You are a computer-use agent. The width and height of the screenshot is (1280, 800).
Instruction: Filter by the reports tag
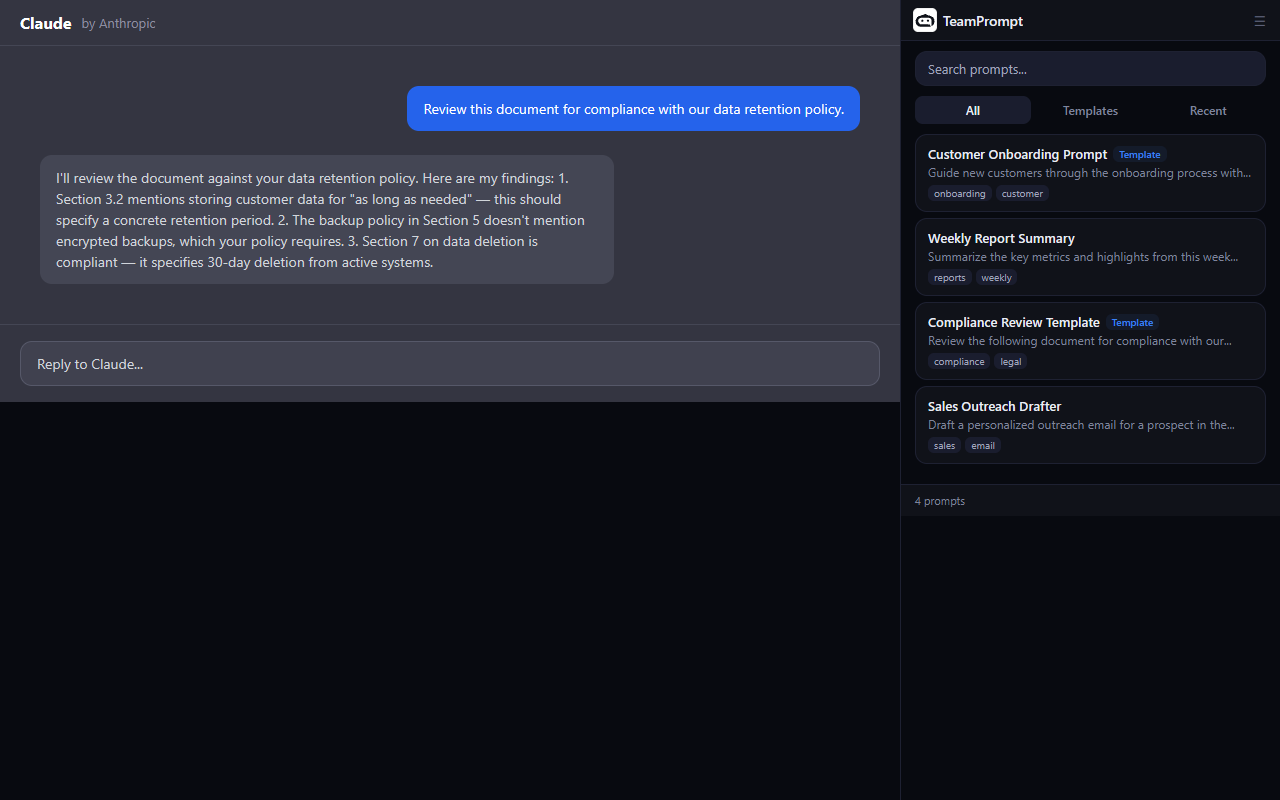949,278
